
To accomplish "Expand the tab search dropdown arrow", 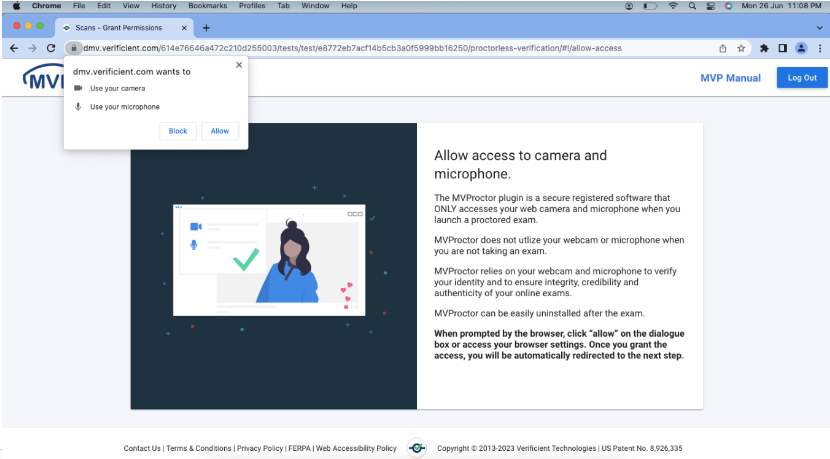I will 819,28.
